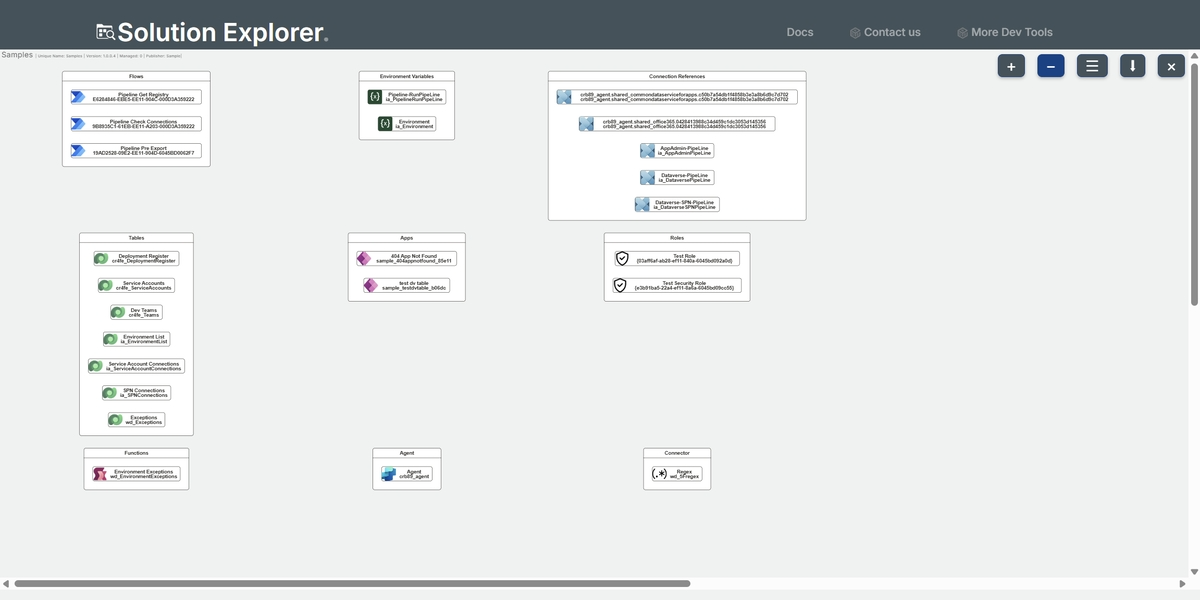Click the Test Security Role shield icon
1200x600 pixels.
(620, 286)
